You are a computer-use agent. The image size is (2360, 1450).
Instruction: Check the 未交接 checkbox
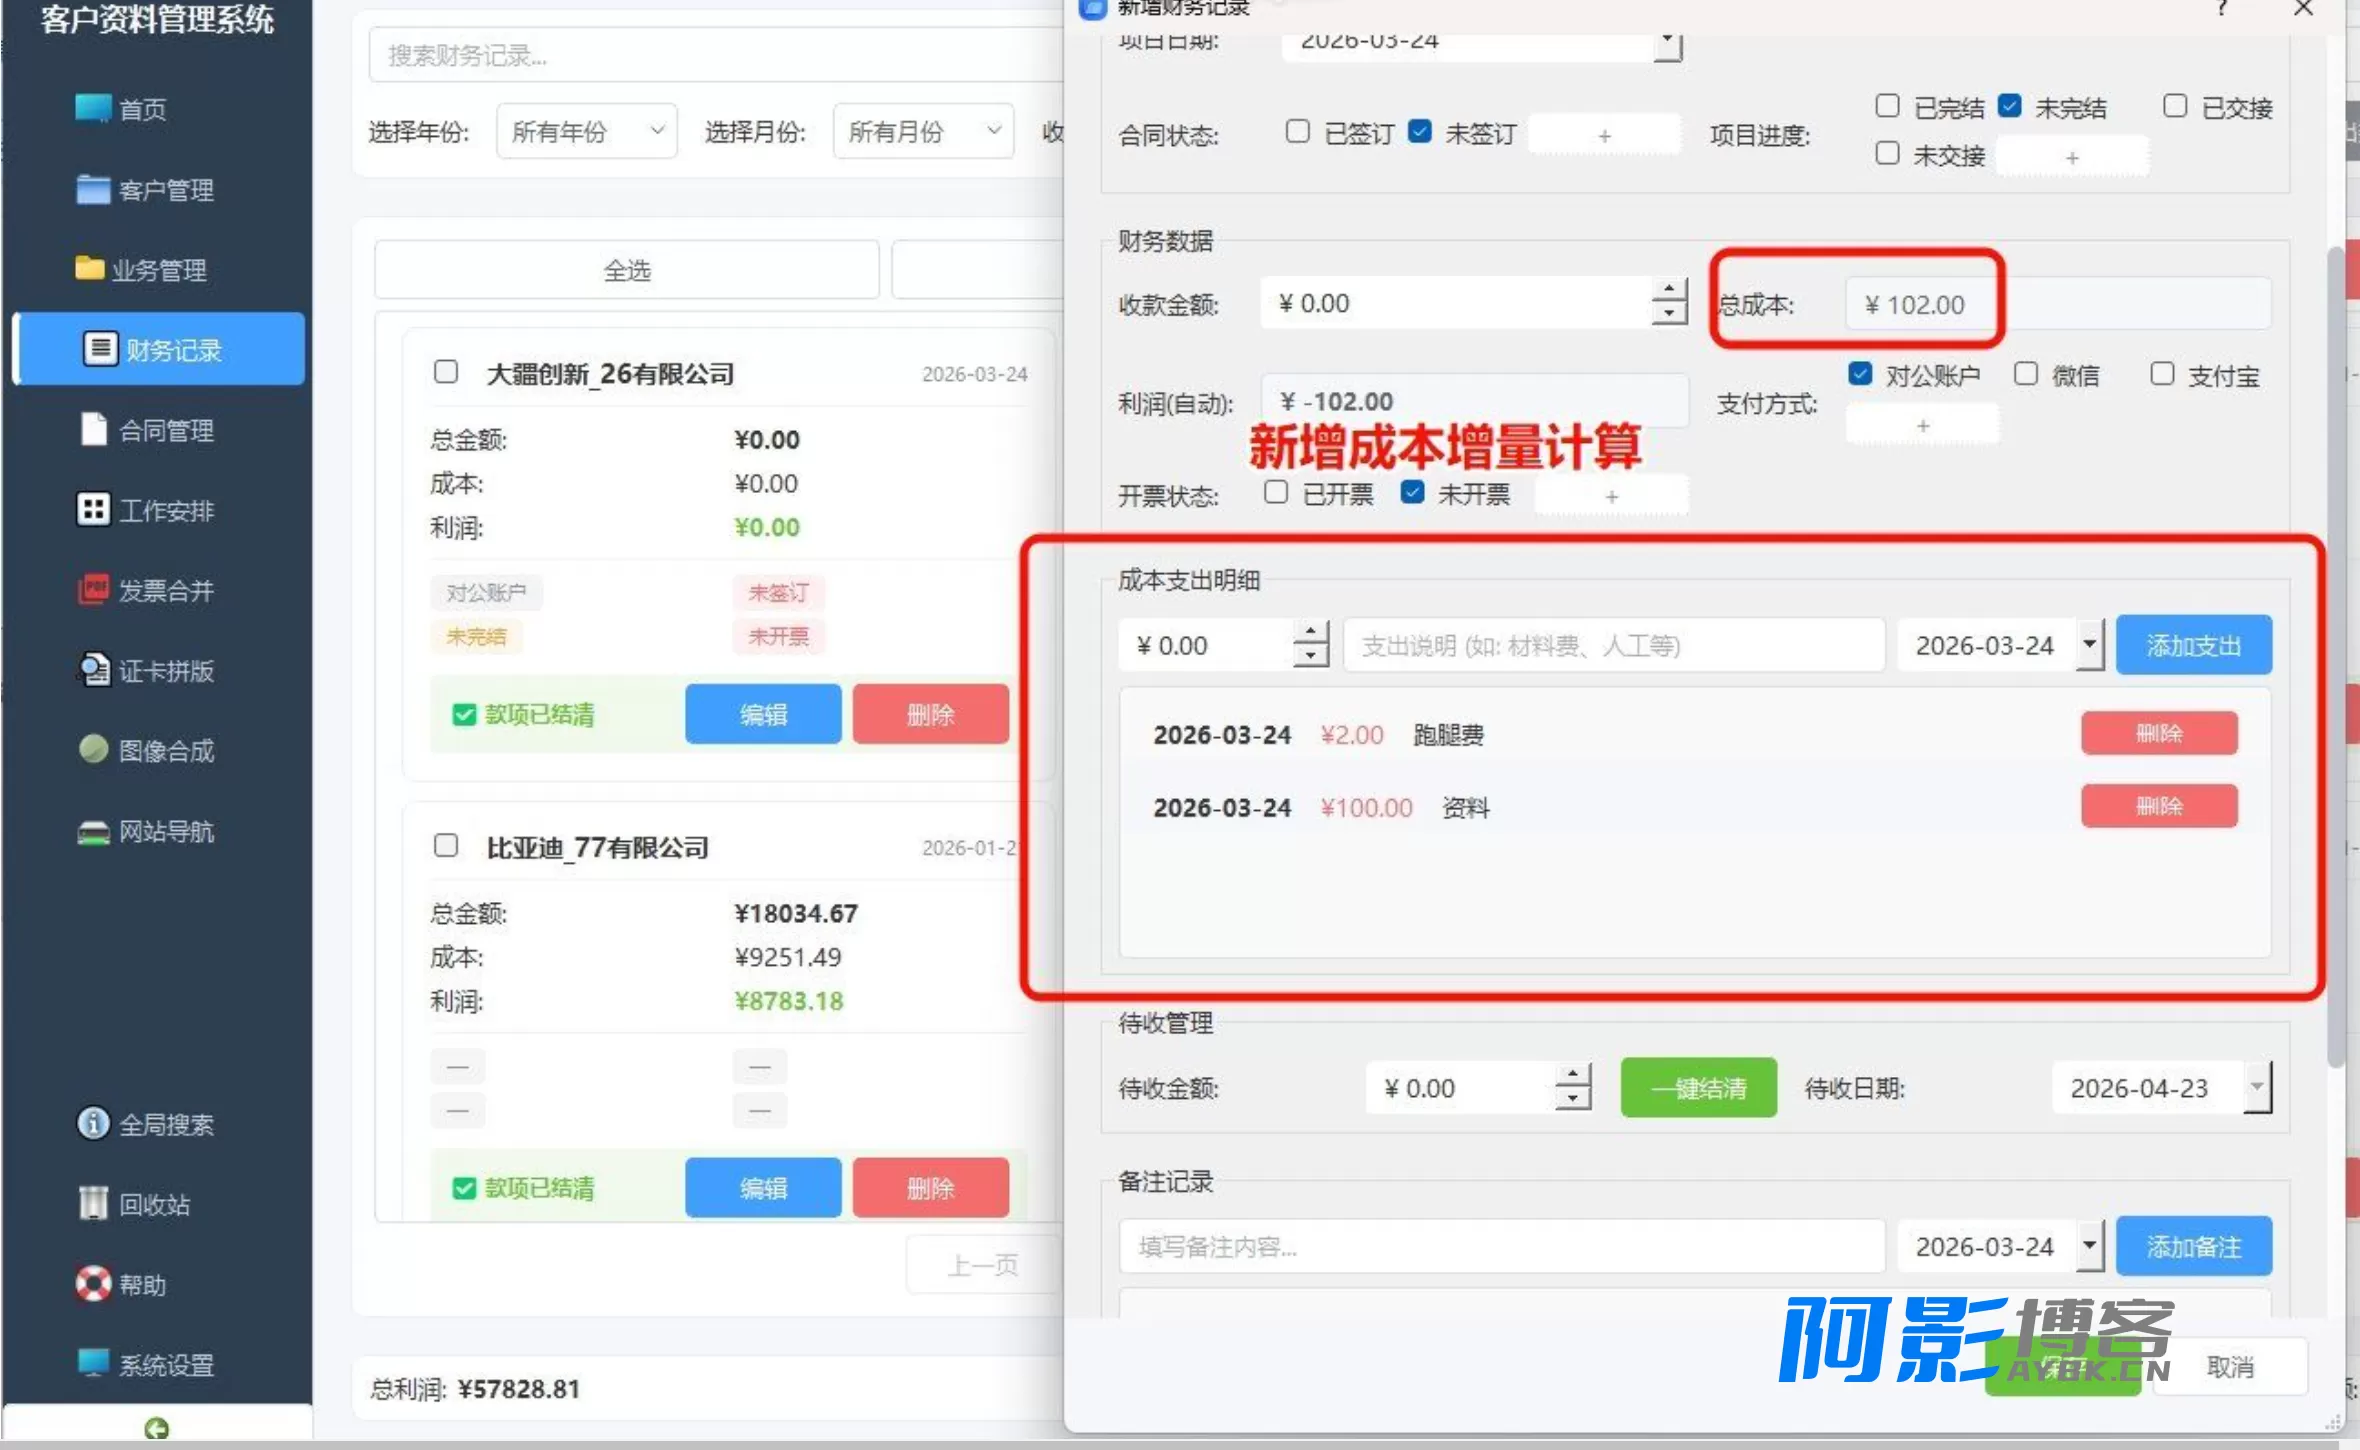pos(1887,153)
